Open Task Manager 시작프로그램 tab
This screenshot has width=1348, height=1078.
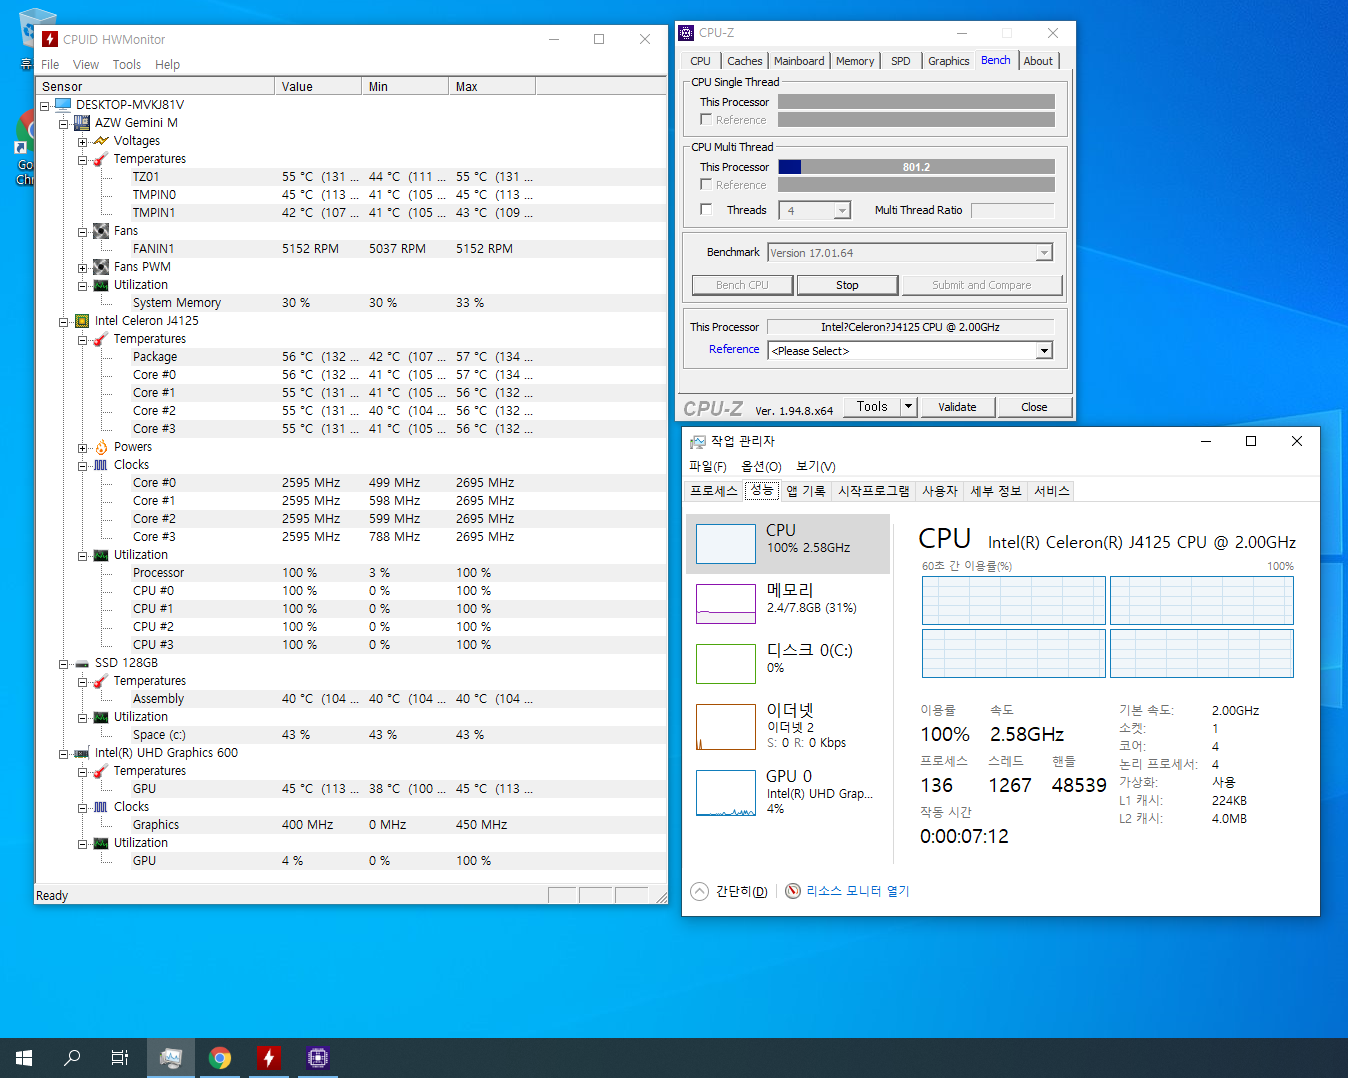[874, 491]
